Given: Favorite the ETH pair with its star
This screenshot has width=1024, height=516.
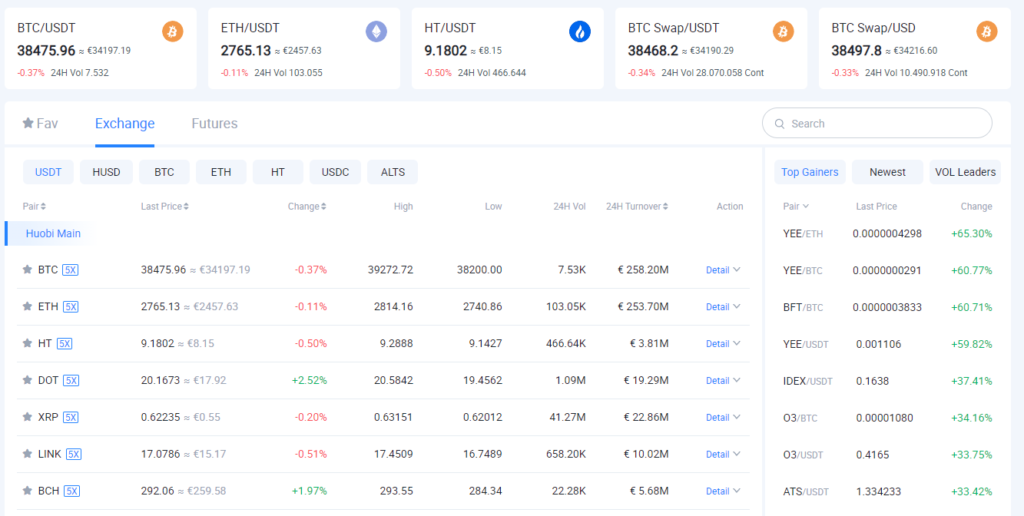Looking at the screenshot, I should 27,306.
